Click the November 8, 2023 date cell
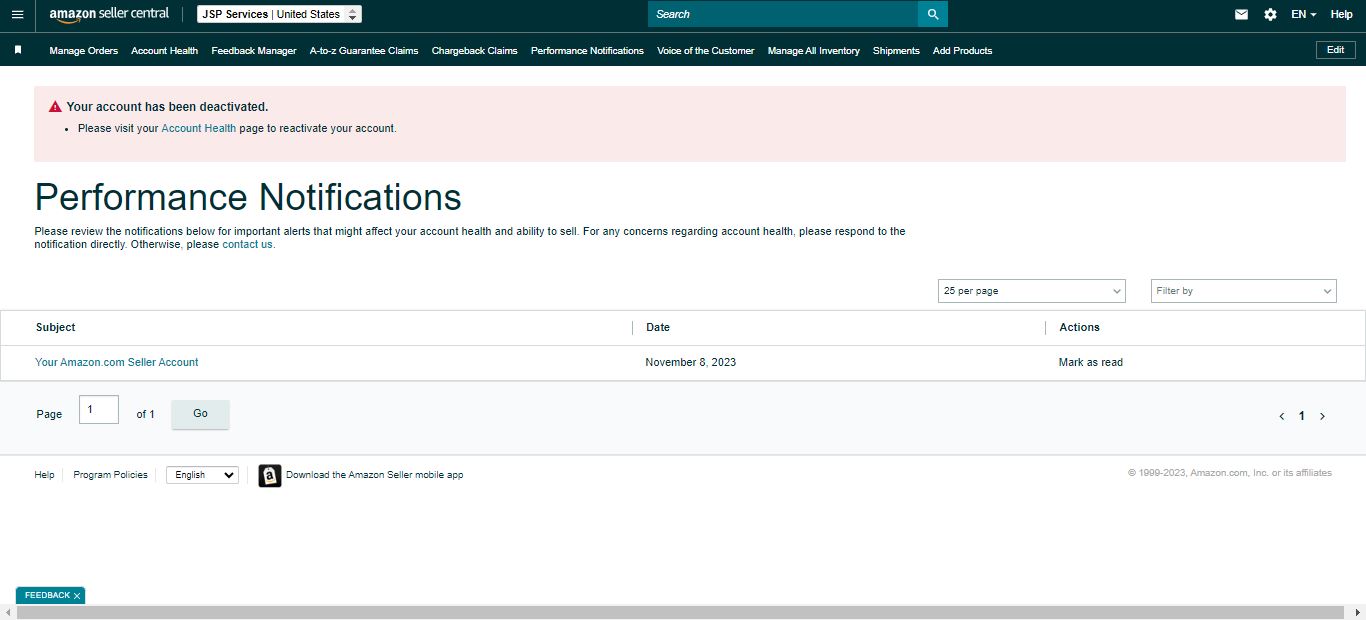The width and height of the screenshot is (1366, 620). [x=691, y=362]
